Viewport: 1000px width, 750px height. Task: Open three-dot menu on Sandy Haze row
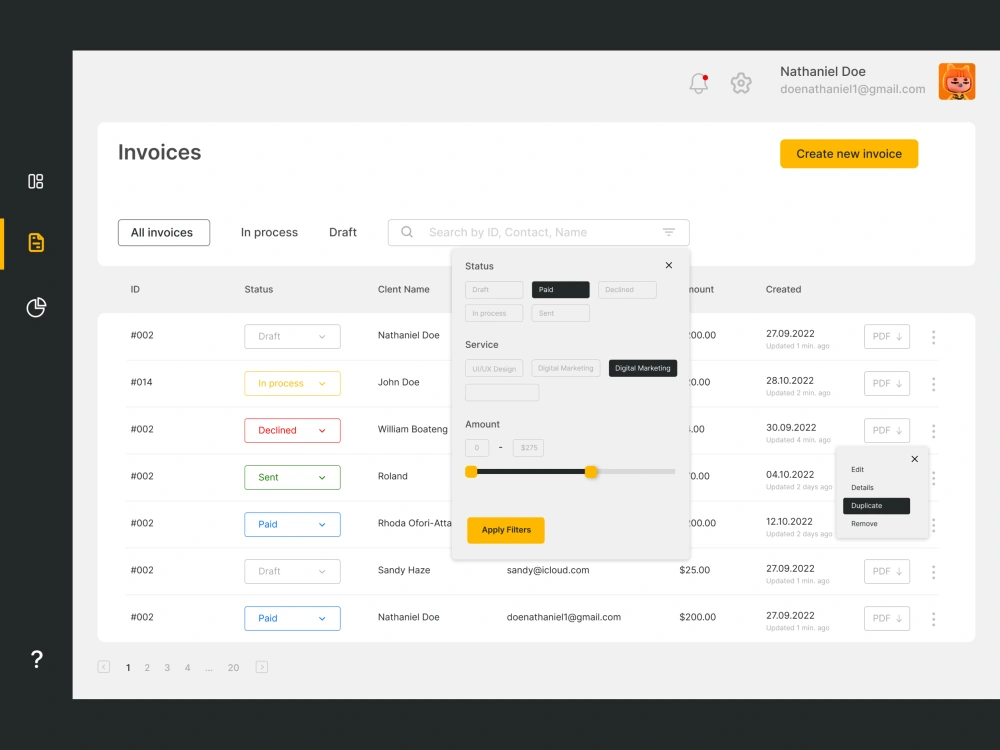coord(934,572)
